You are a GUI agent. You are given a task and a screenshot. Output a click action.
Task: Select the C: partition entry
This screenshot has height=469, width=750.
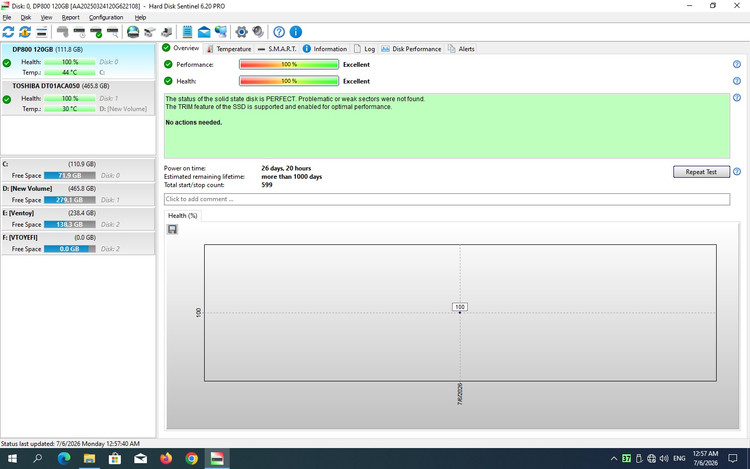click(x=78, y=170)
